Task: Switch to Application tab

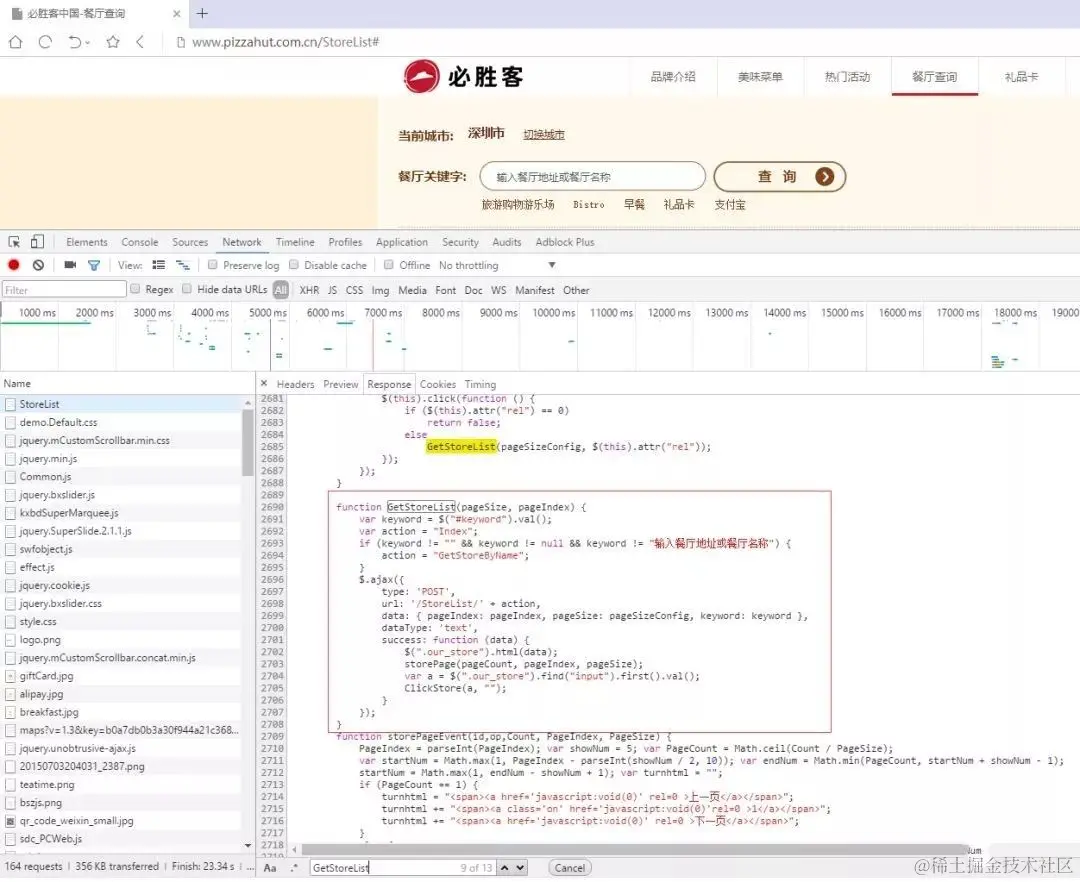Action: [402, 242]
